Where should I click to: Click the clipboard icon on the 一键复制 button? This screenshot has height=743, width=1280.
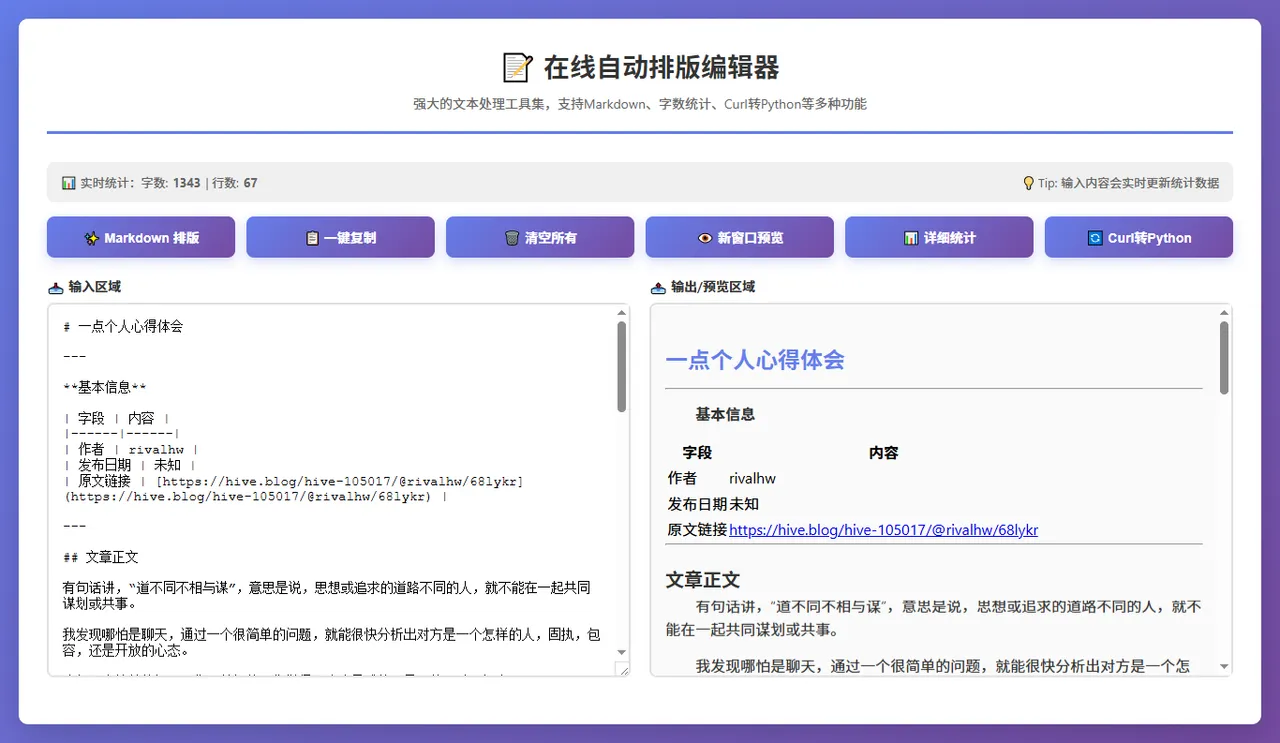click(x=312, y=238)
